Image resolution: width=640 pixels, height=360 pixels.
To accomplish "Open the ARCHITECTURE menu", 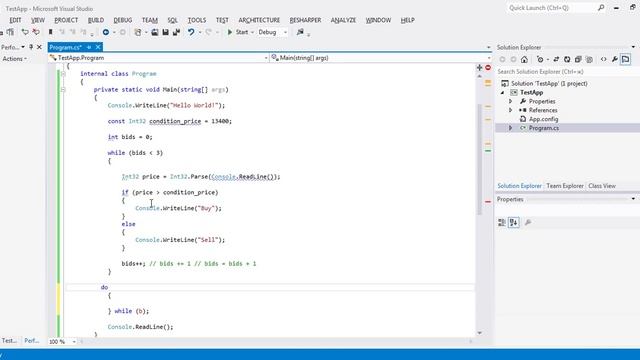I will click(259, 20).
